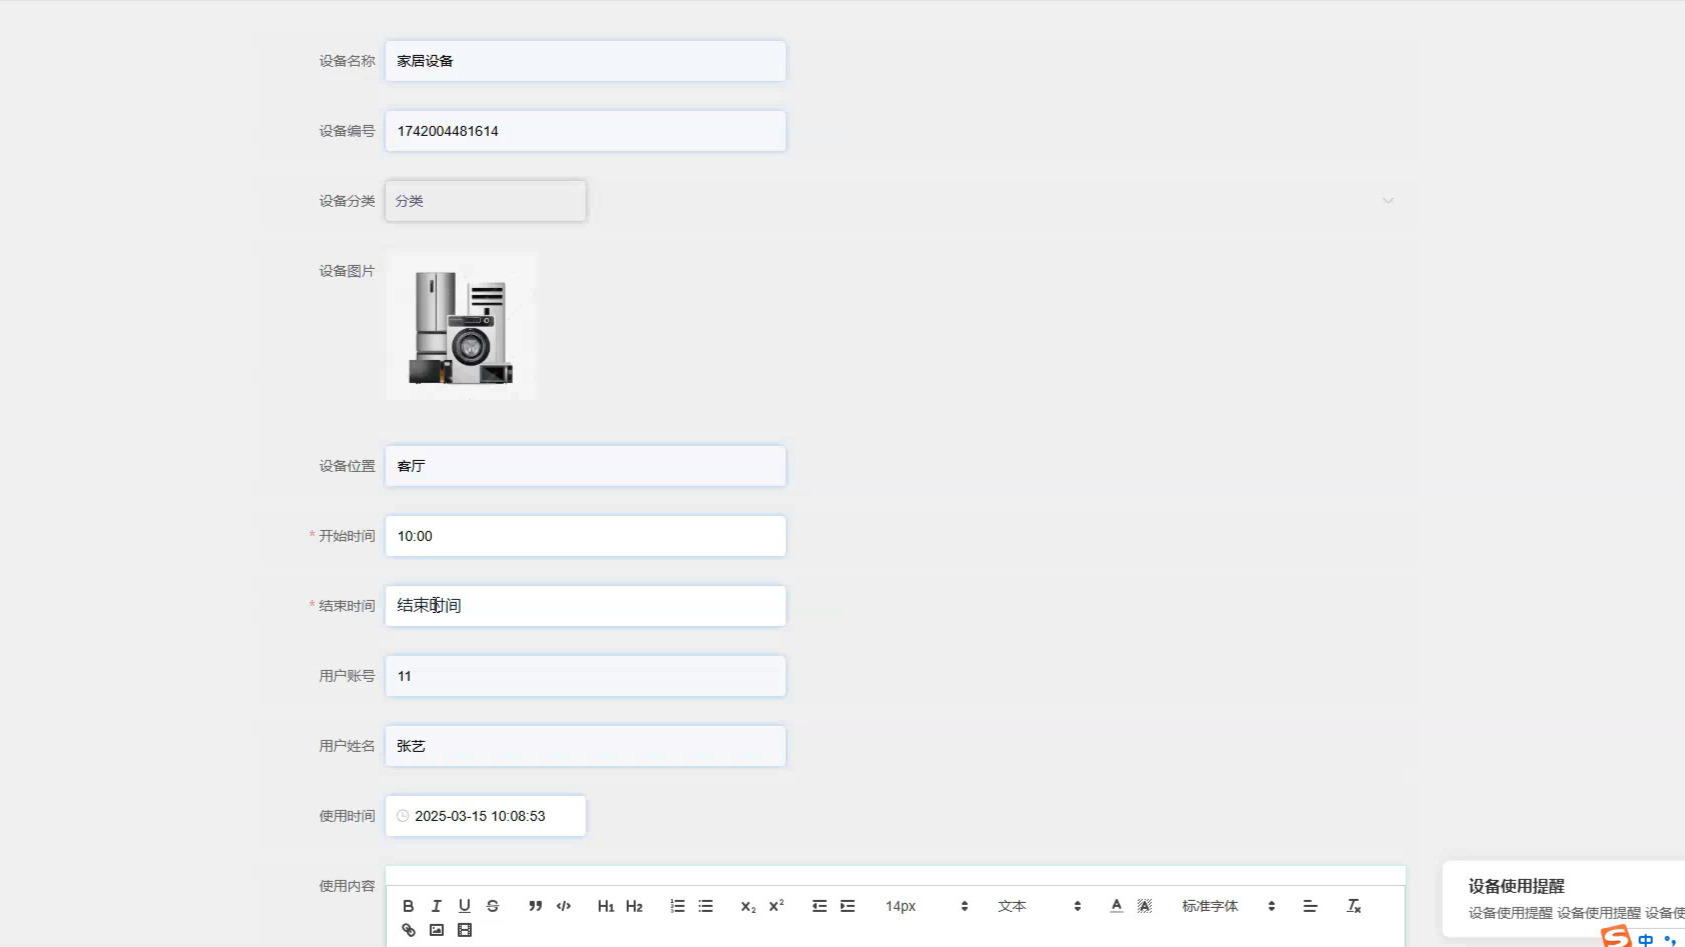Apply Heading 1 style in the editor
The width and height of the screenshot is (1685, 947).
point(606,906)
